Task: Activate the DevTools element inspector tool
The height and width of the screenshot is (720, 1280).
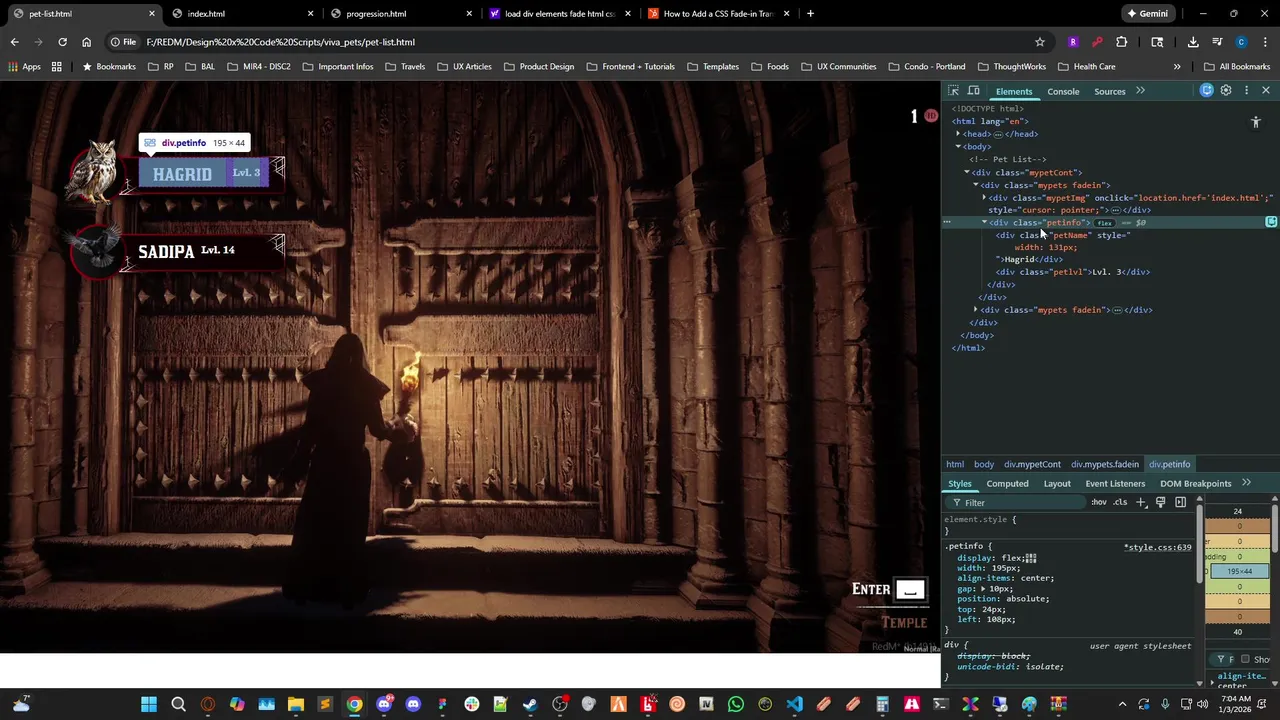Action: click(953, 91)
